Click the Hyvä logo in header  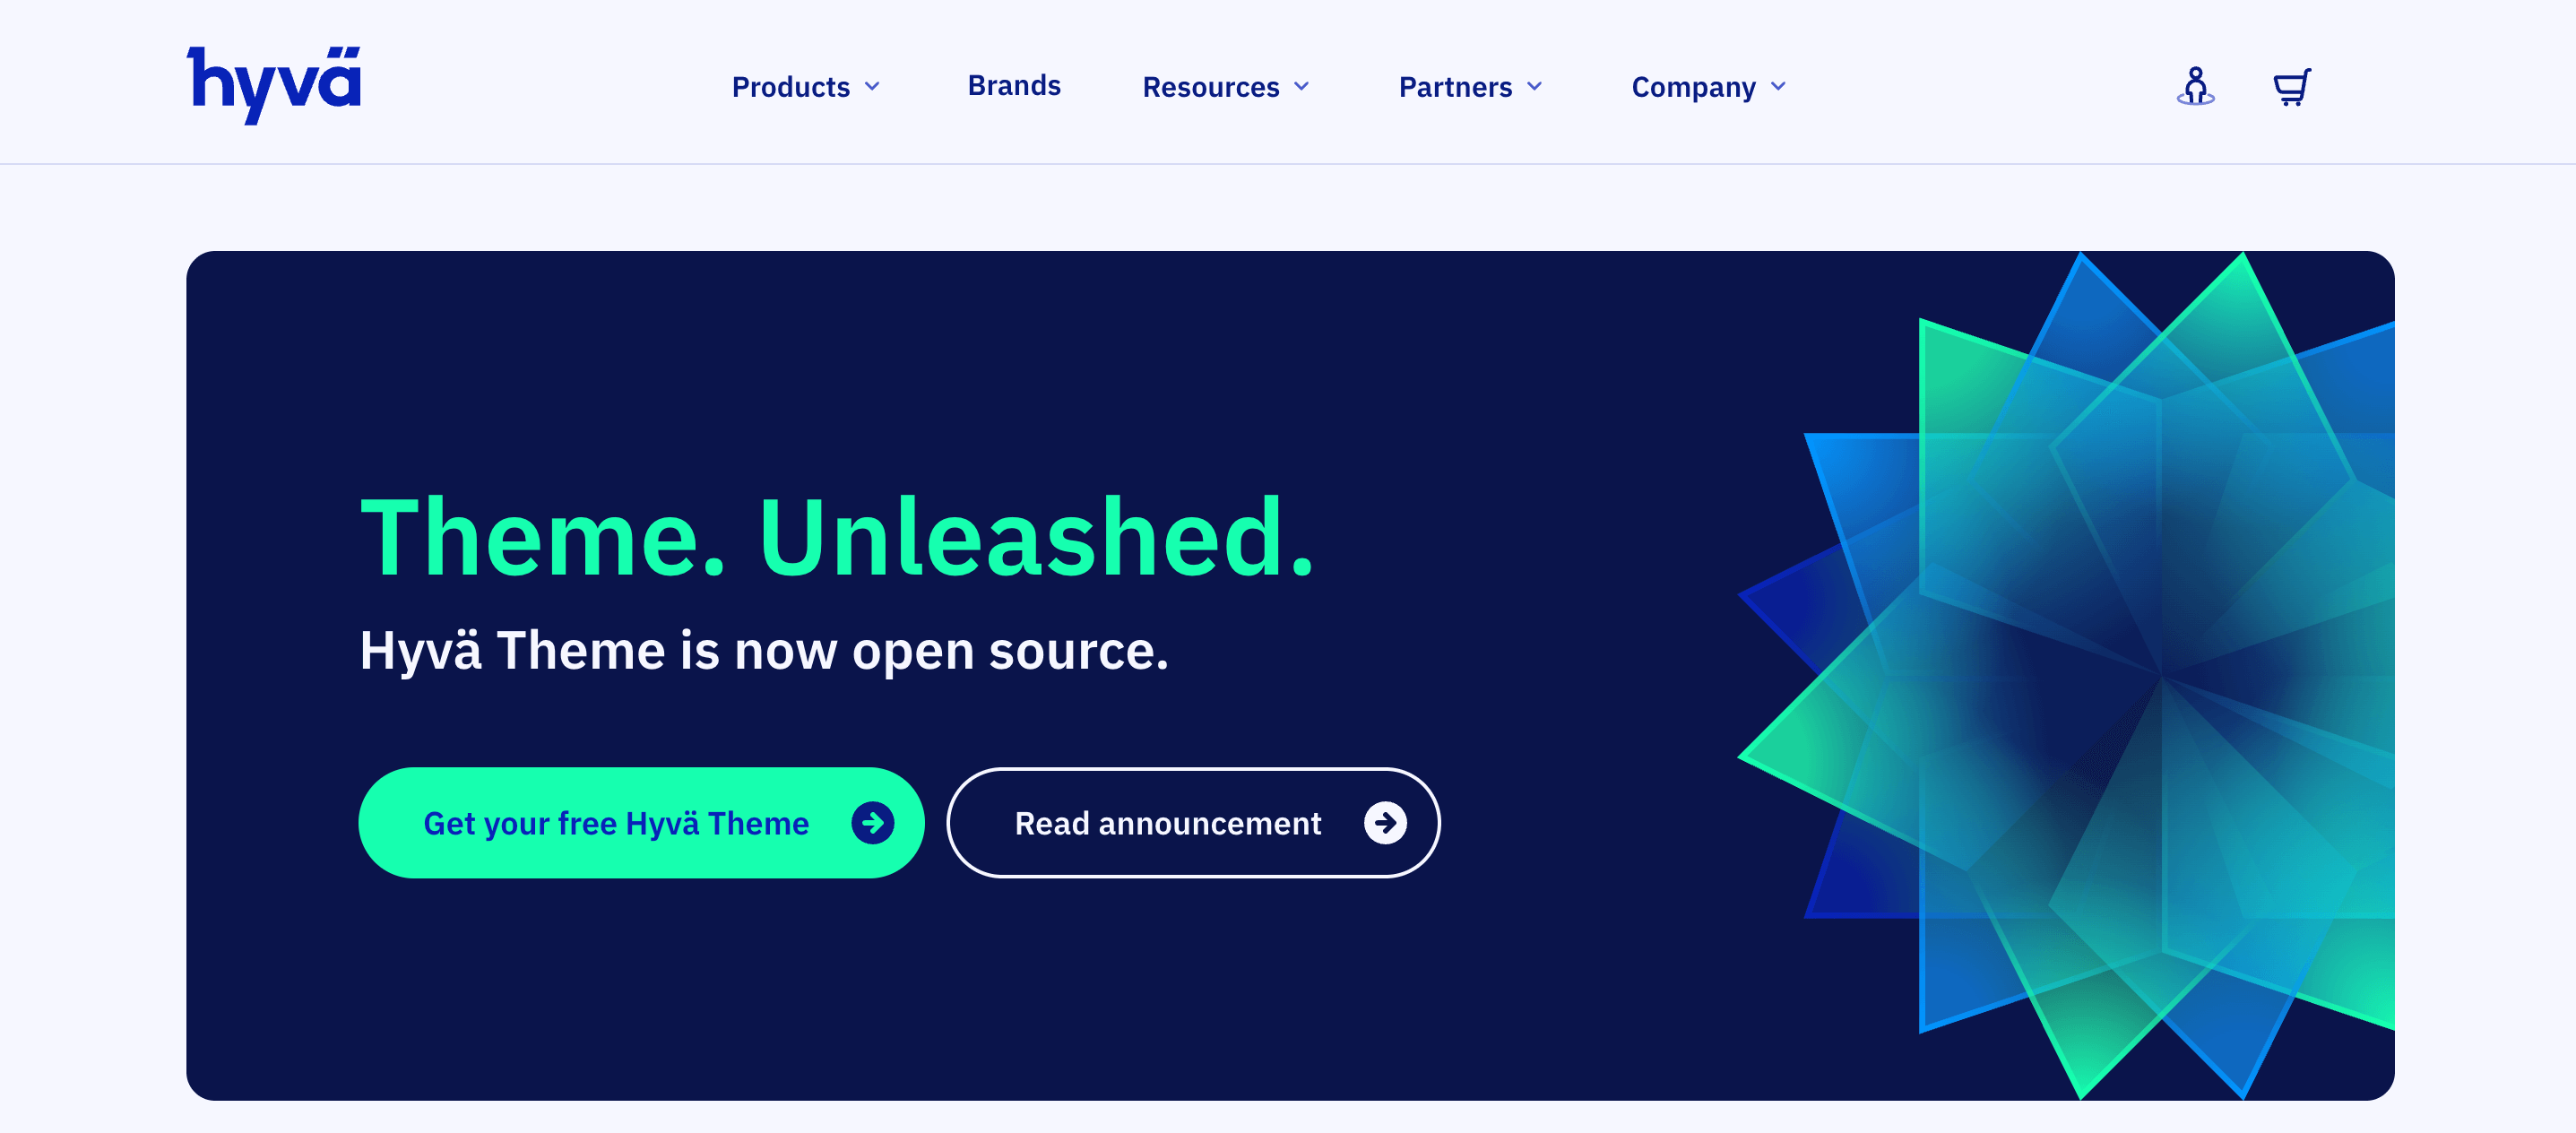273,84
